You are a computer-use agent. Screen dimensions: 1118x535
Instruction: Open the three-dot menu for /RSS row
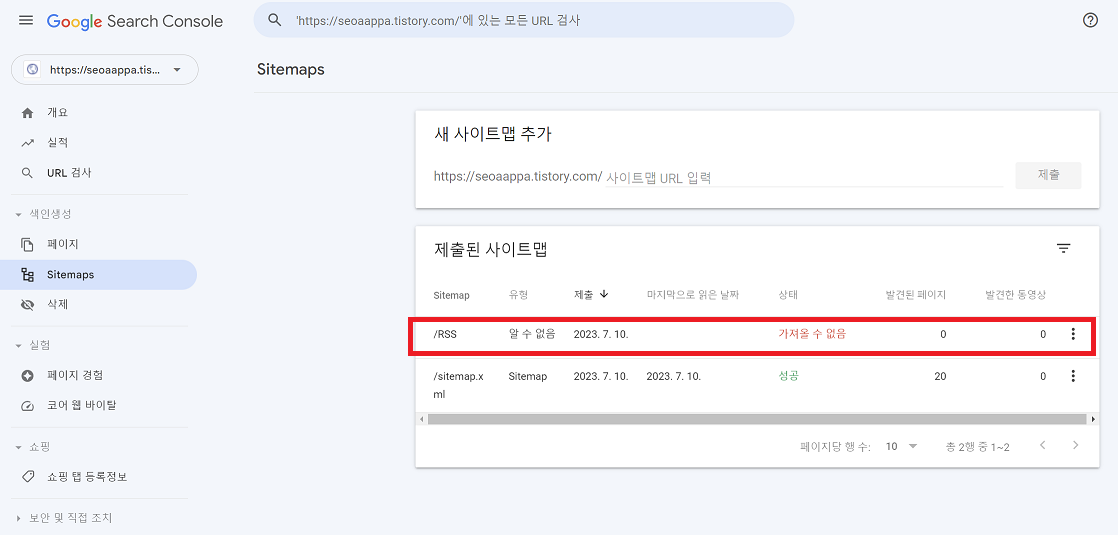click(x=1073, y=334)
